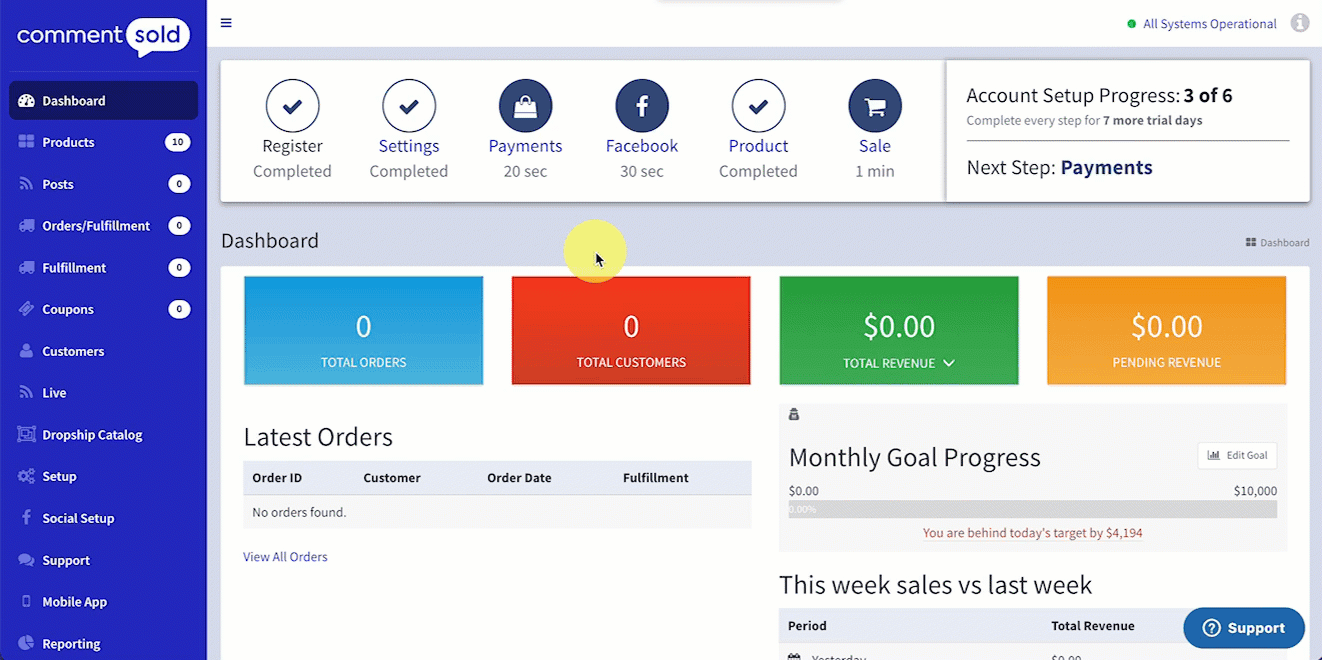
Task: Click the Facebook setup step icon
Action: tap(641, 105)
